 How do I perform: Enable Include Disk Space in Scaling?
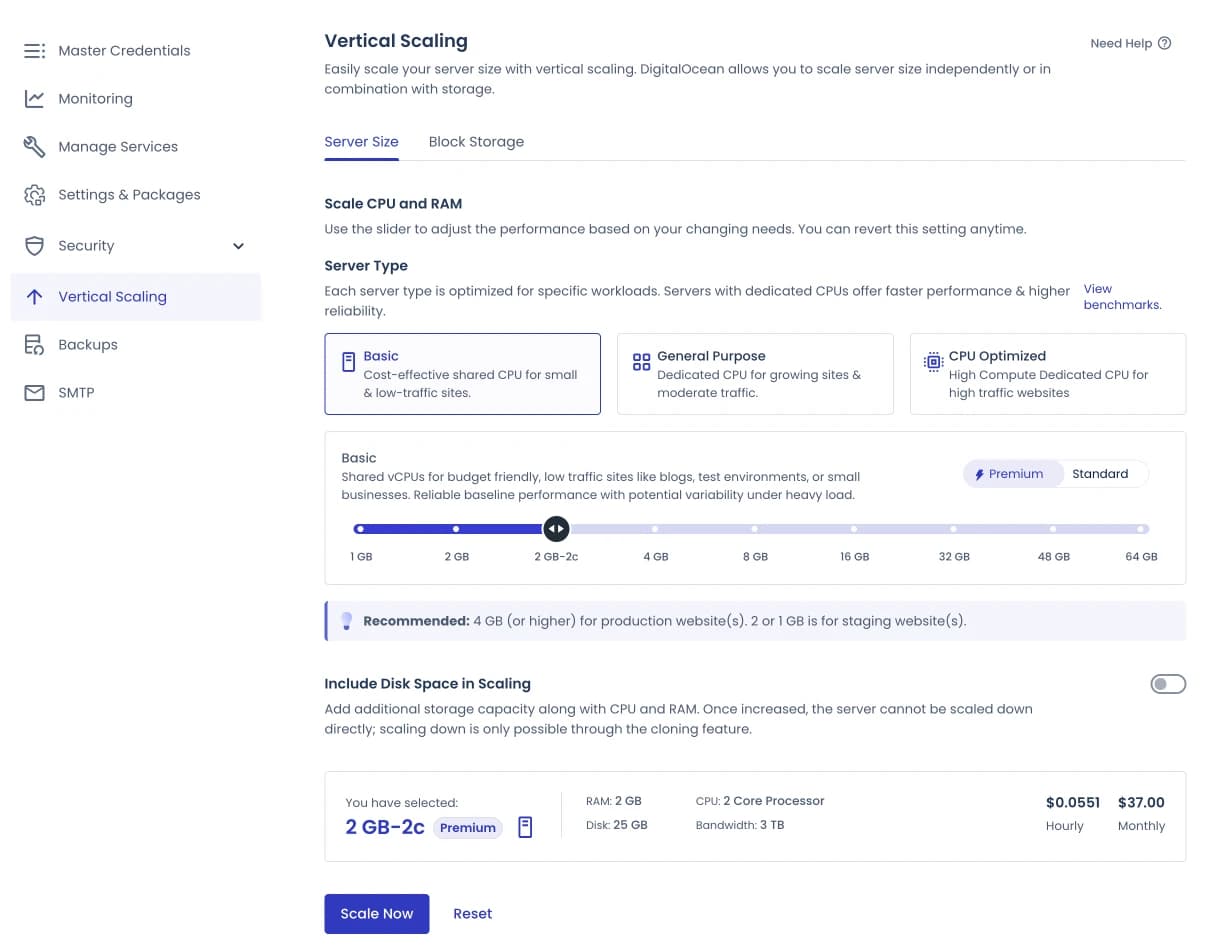1168,683
